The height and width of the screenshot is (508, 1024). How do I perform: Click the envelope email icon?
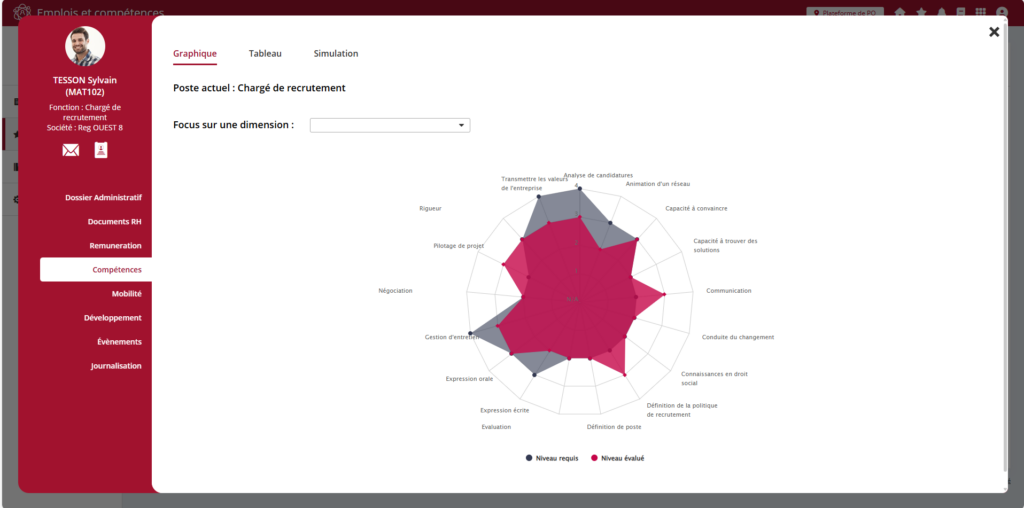(x=71, y=150)
